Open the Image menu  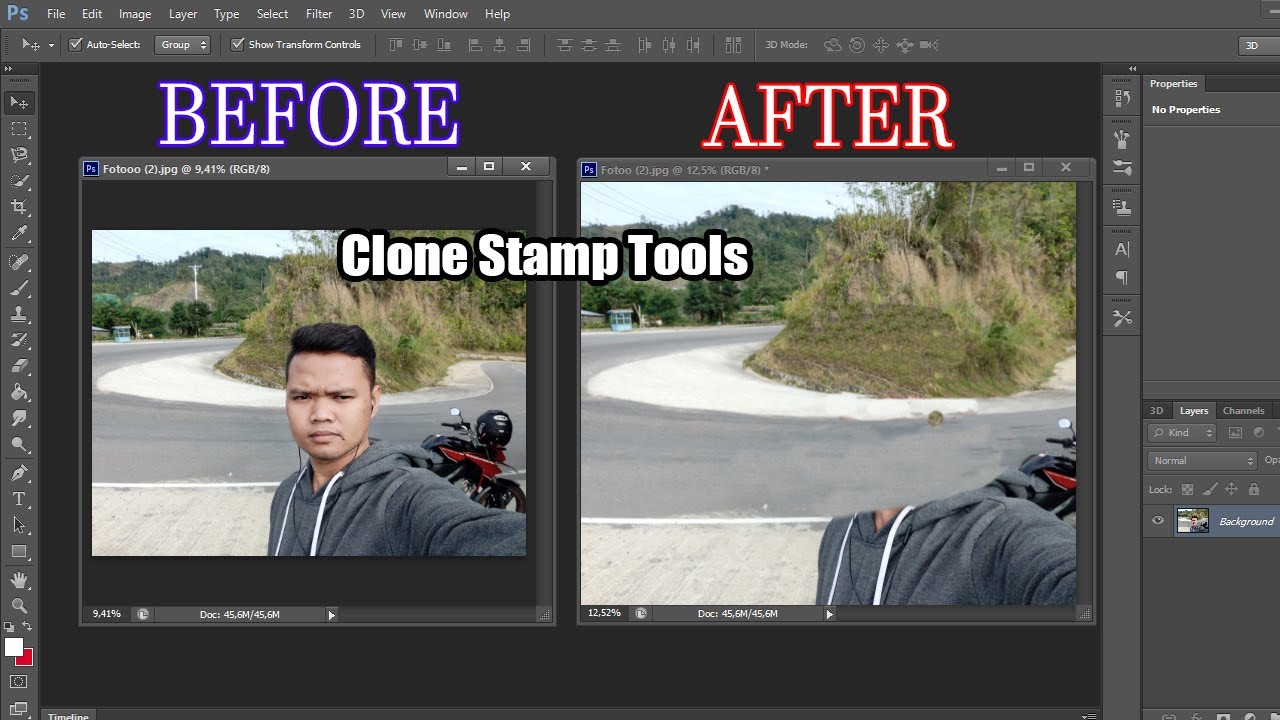click(135, 14)
